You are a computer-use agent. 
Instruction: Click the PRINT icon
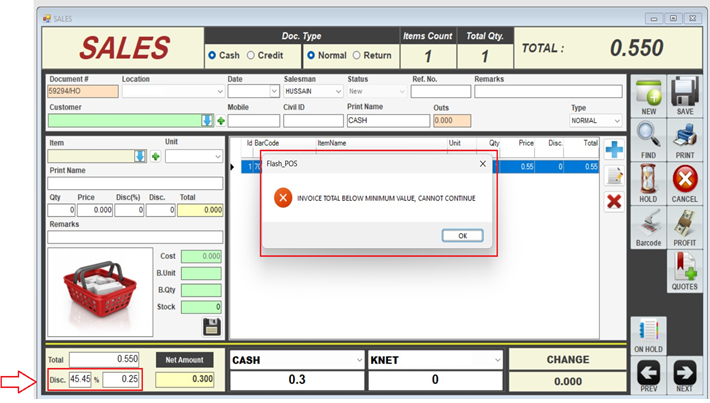685,136
